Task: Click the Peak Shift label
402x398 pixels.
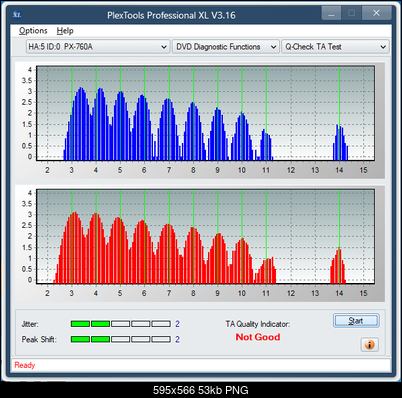Action: (39, 339)
